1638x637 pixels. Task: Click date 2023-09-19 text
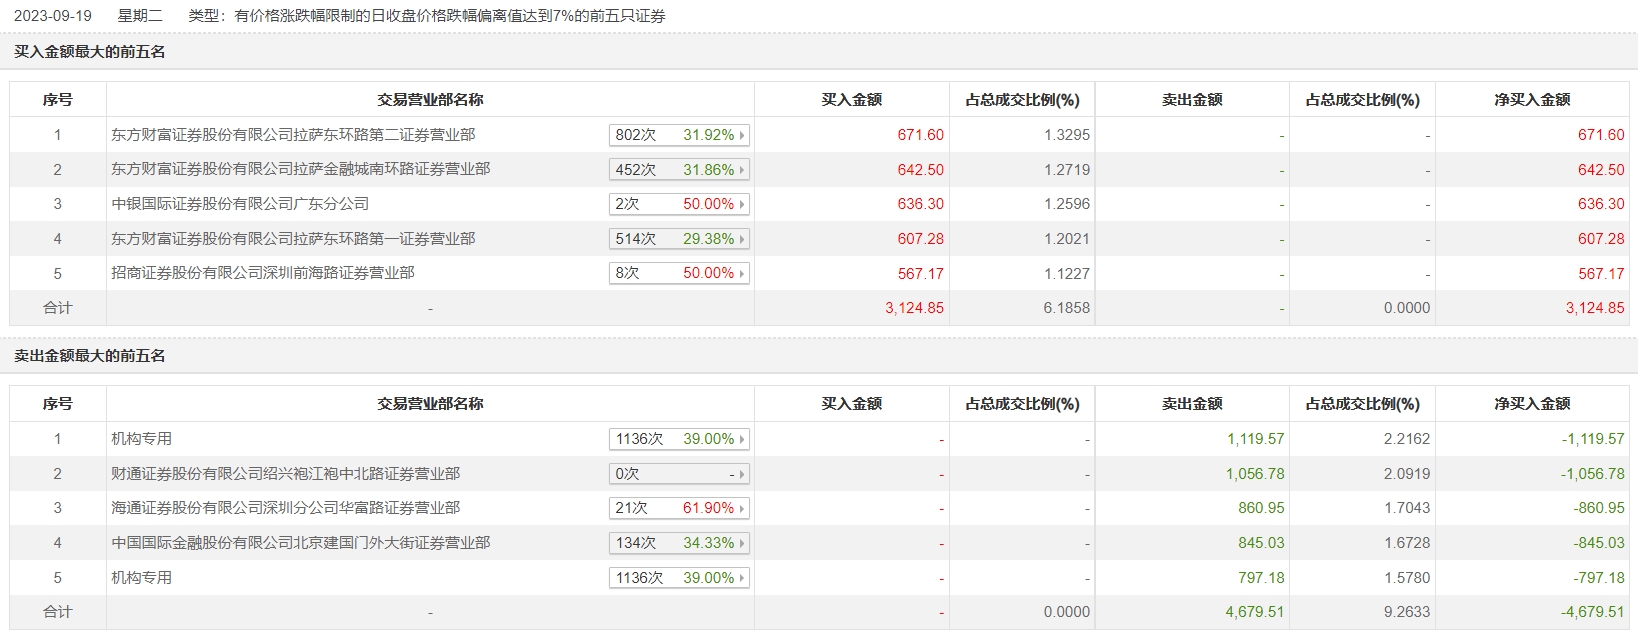click(52, 16)
